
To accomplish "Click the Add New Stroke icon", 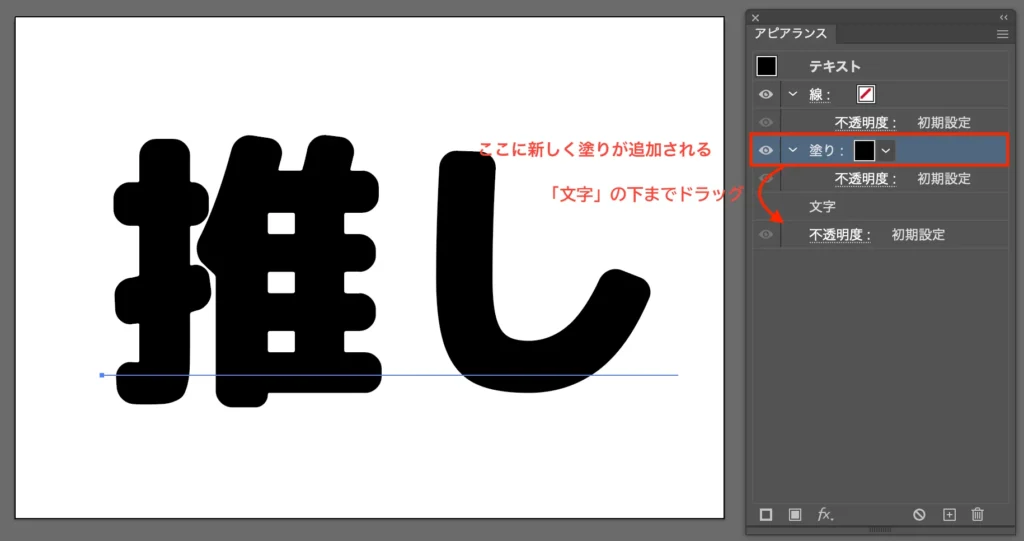I will coord(766,515).
